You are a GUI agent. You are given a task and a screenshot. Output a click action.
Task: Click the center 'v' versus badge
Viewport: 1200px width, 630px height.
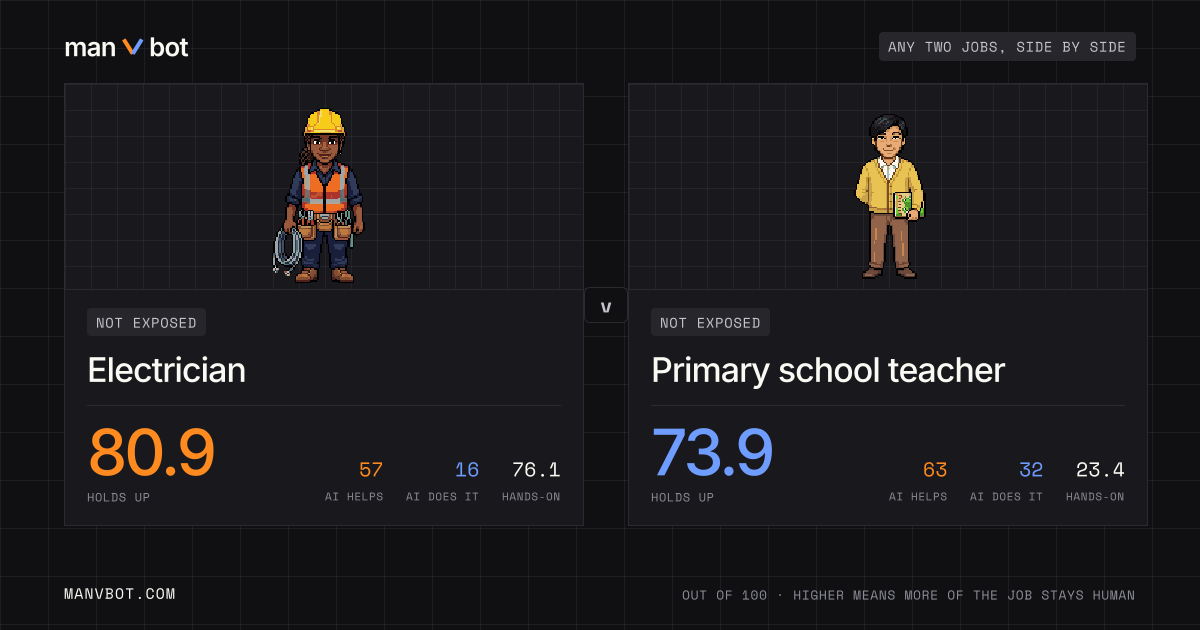605,306
